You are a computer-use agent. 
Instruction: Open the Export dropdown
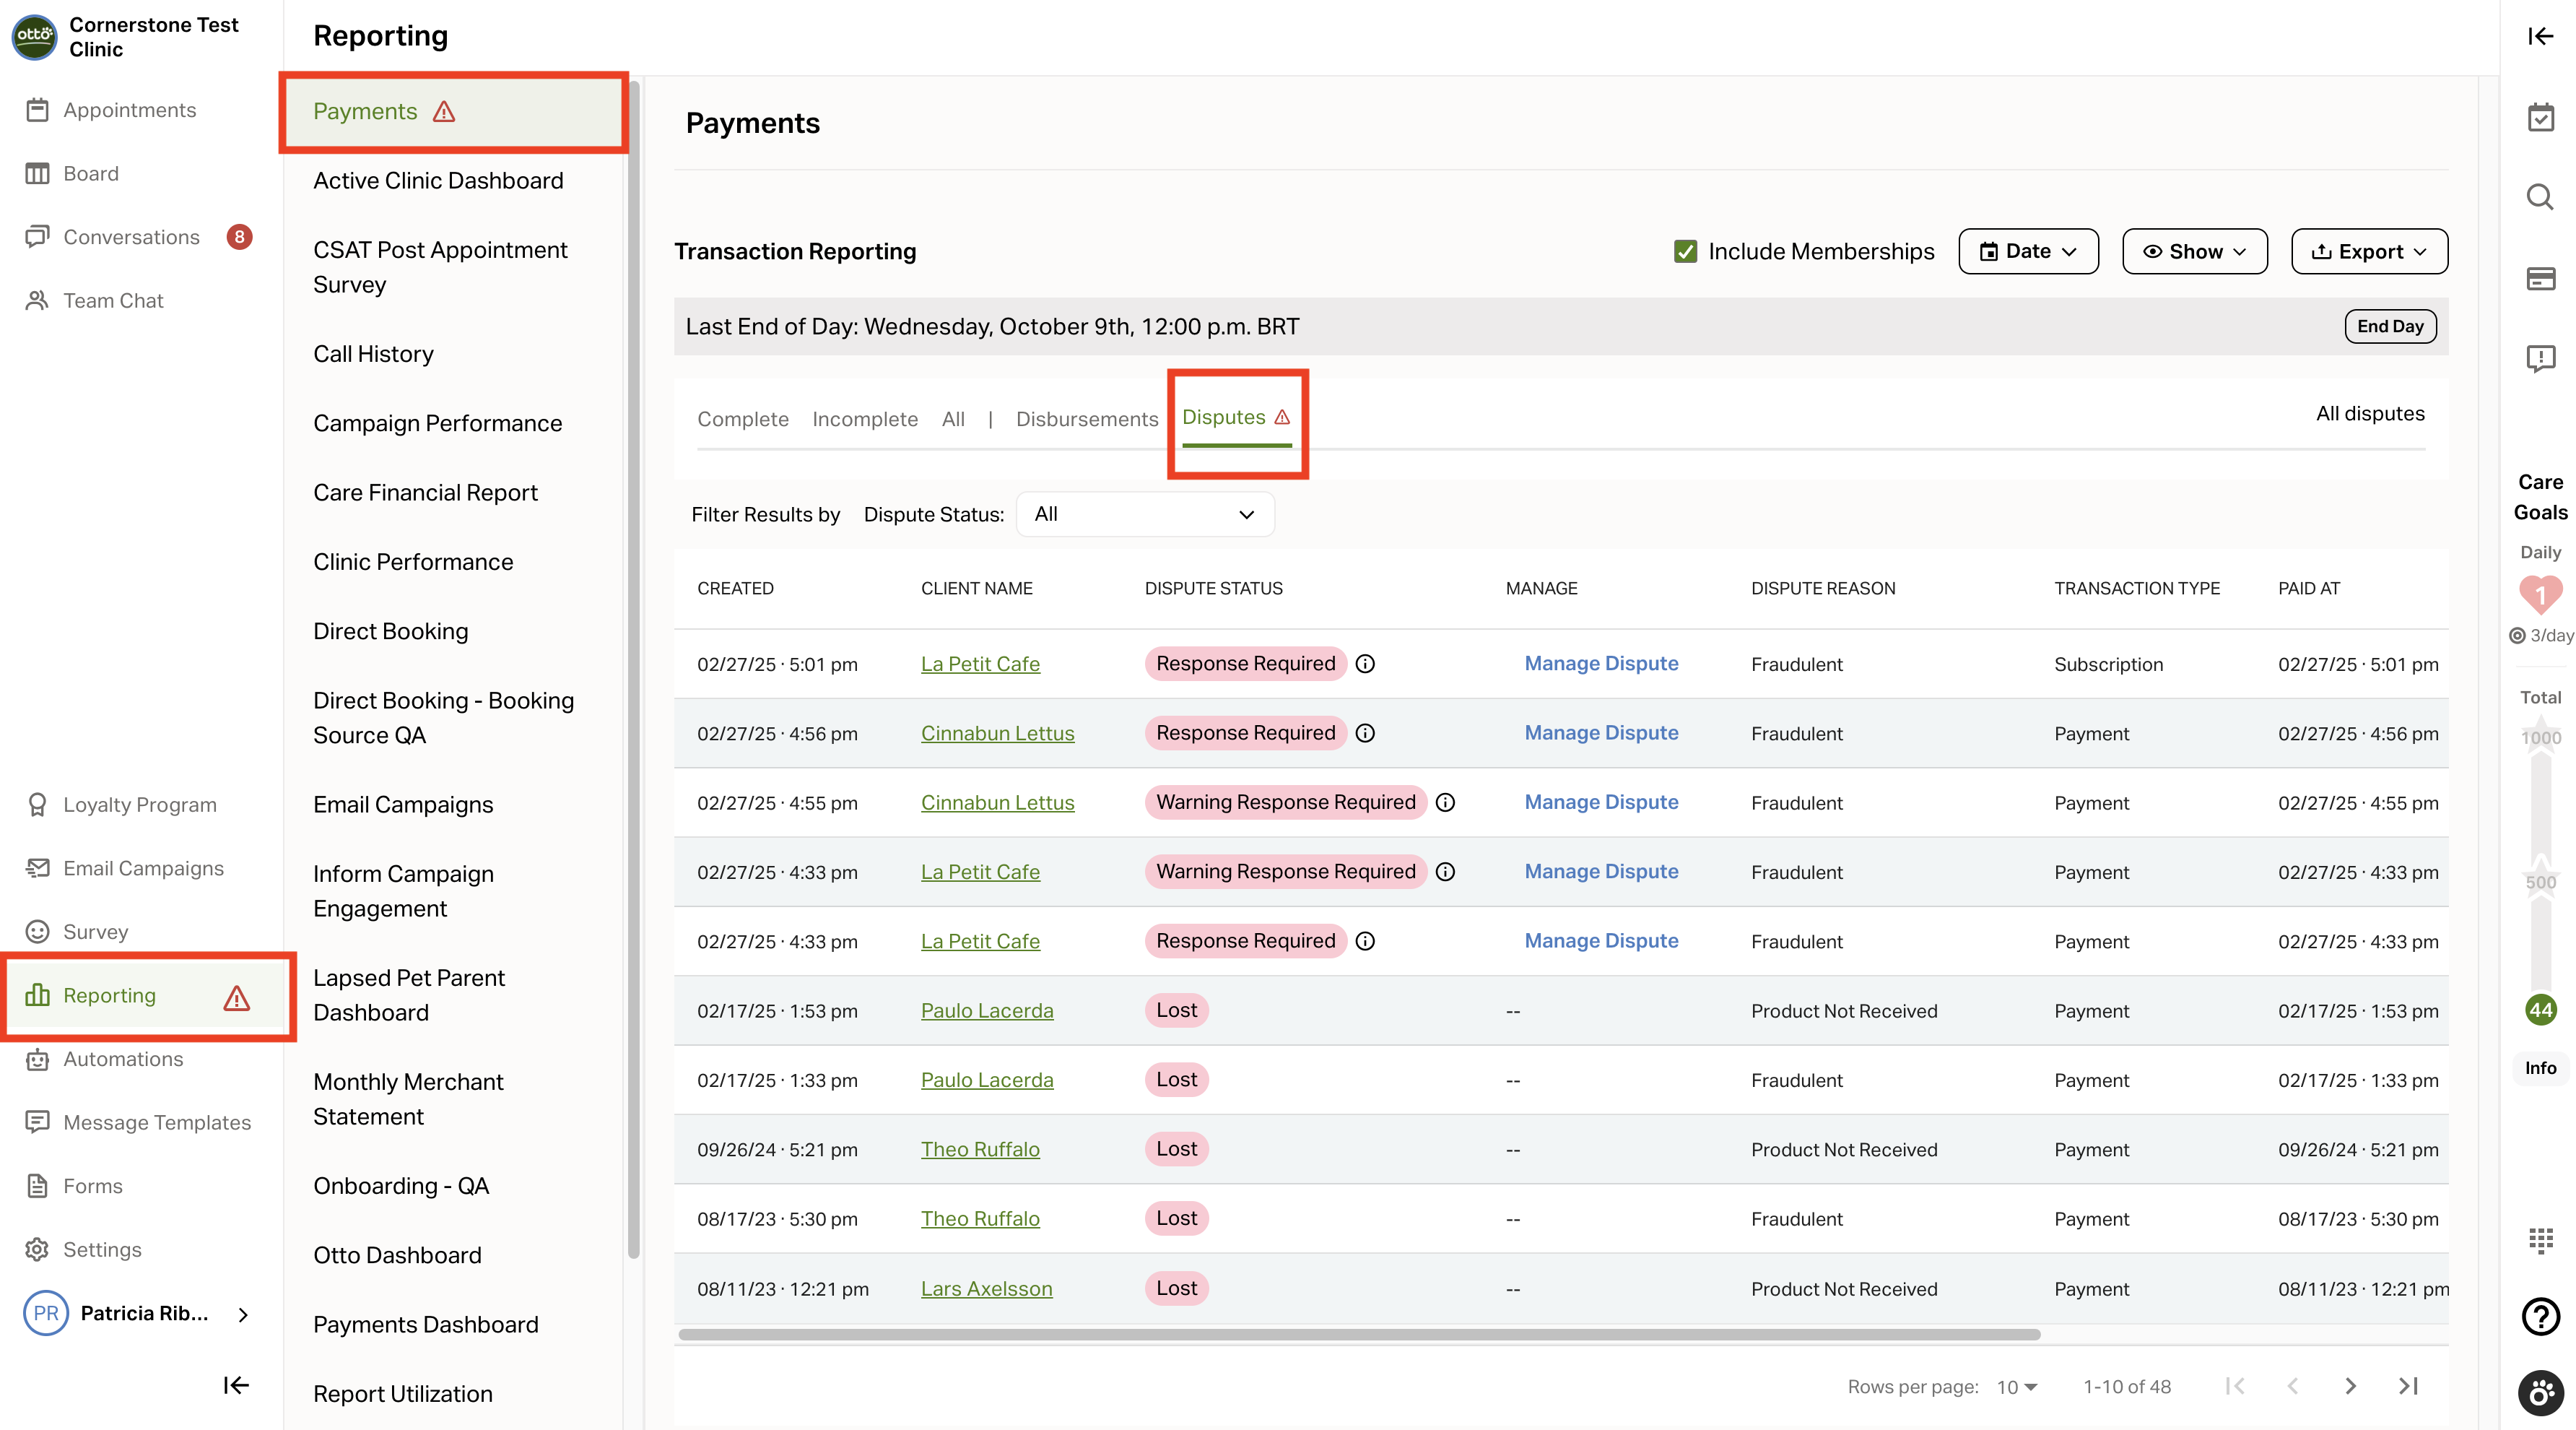[2369, 251]
